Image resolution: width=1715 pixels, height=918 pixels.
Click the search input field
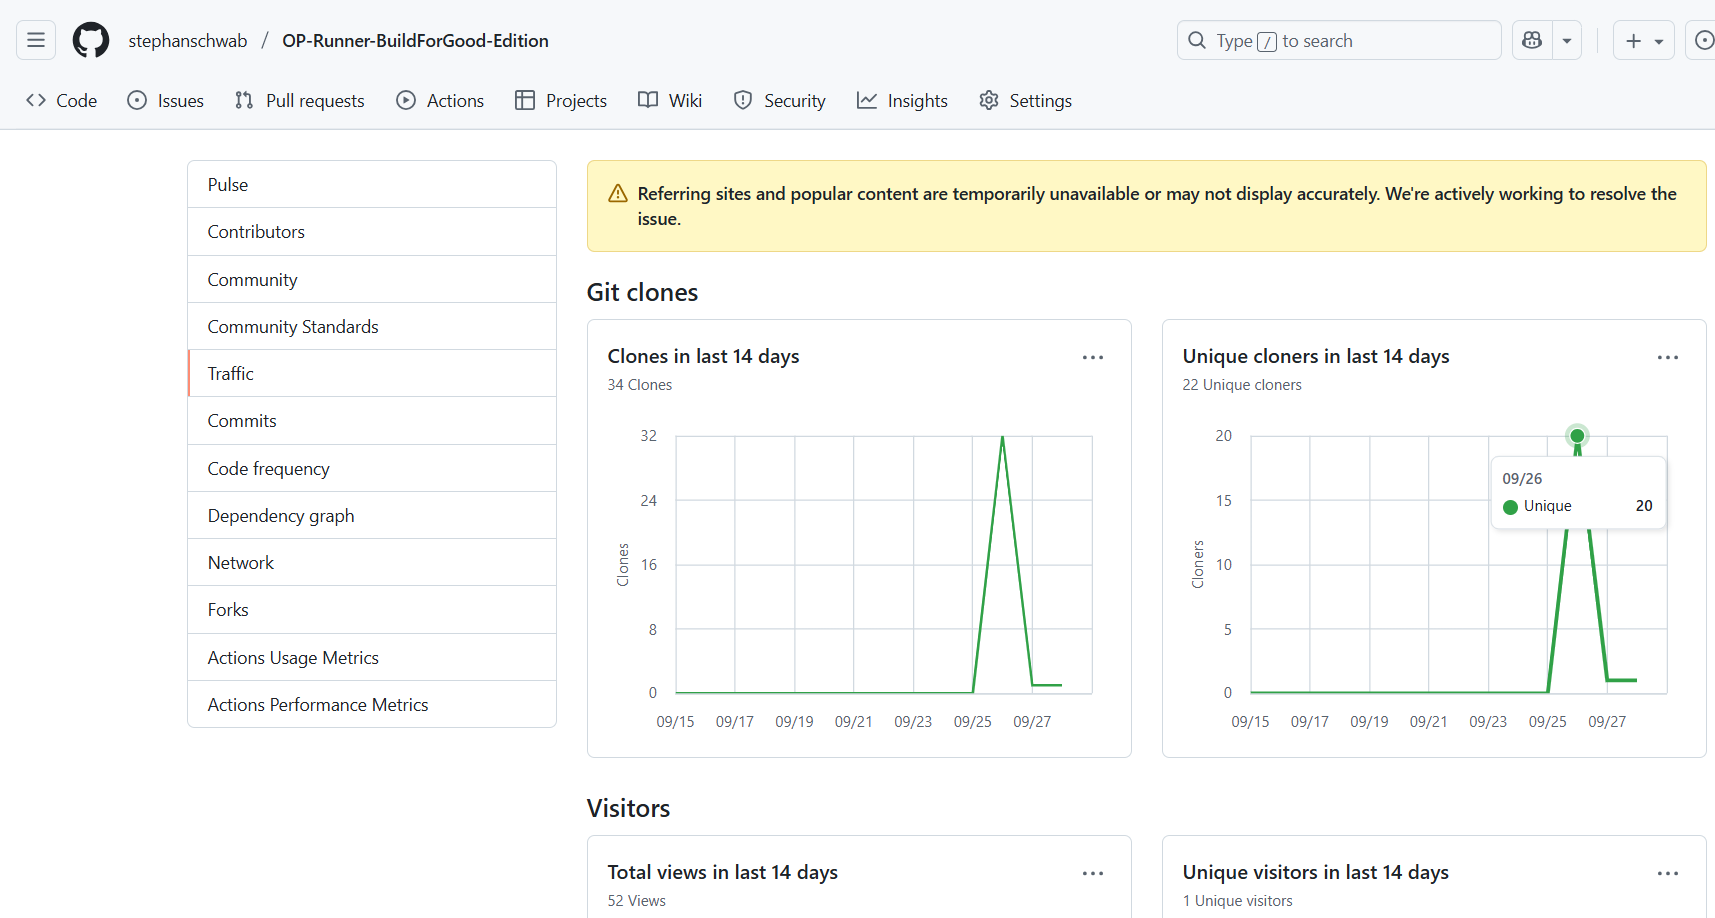tap(1340, 41)
